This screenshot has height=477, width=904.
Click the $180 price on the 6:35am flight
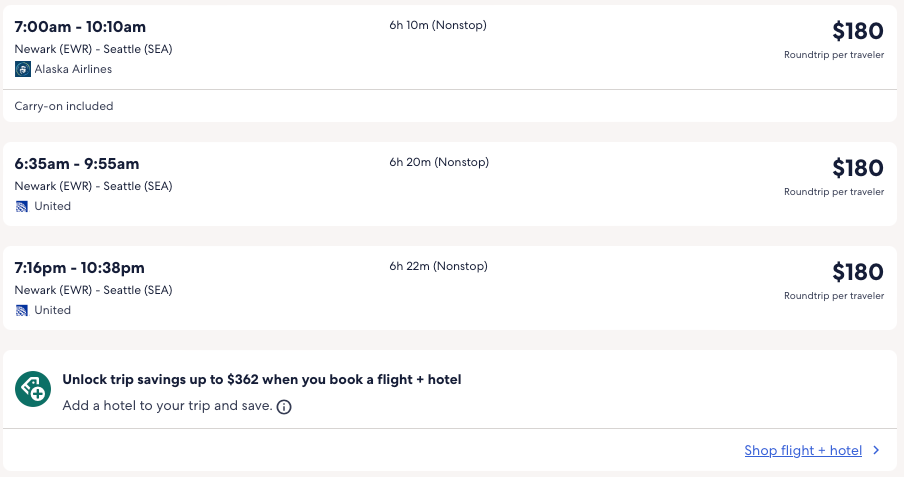click(x=857, y=168)
